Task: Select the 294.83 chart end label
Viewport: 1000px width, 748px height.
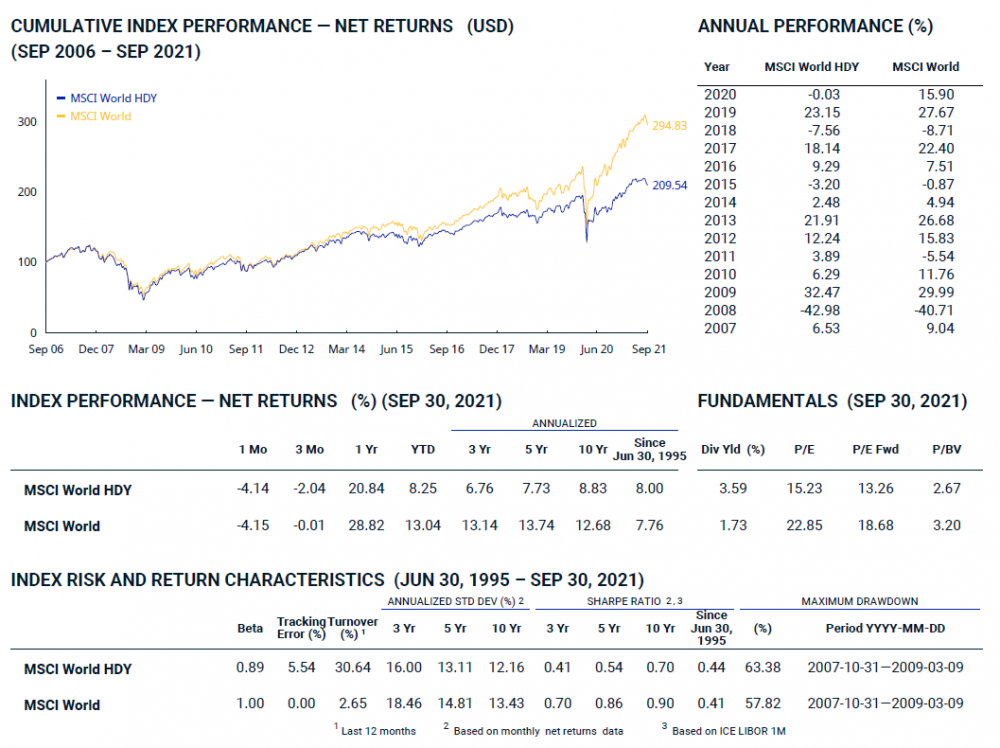Action: (669, 125)
